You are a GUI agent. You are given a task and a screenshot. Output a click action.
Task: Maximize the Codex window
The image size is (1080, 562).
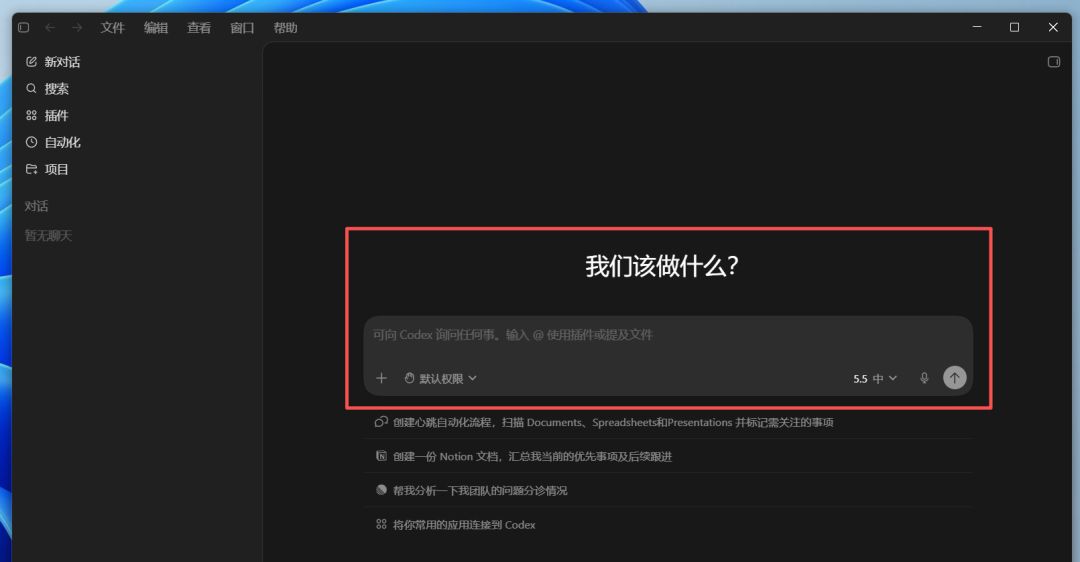pos(1015,27)
